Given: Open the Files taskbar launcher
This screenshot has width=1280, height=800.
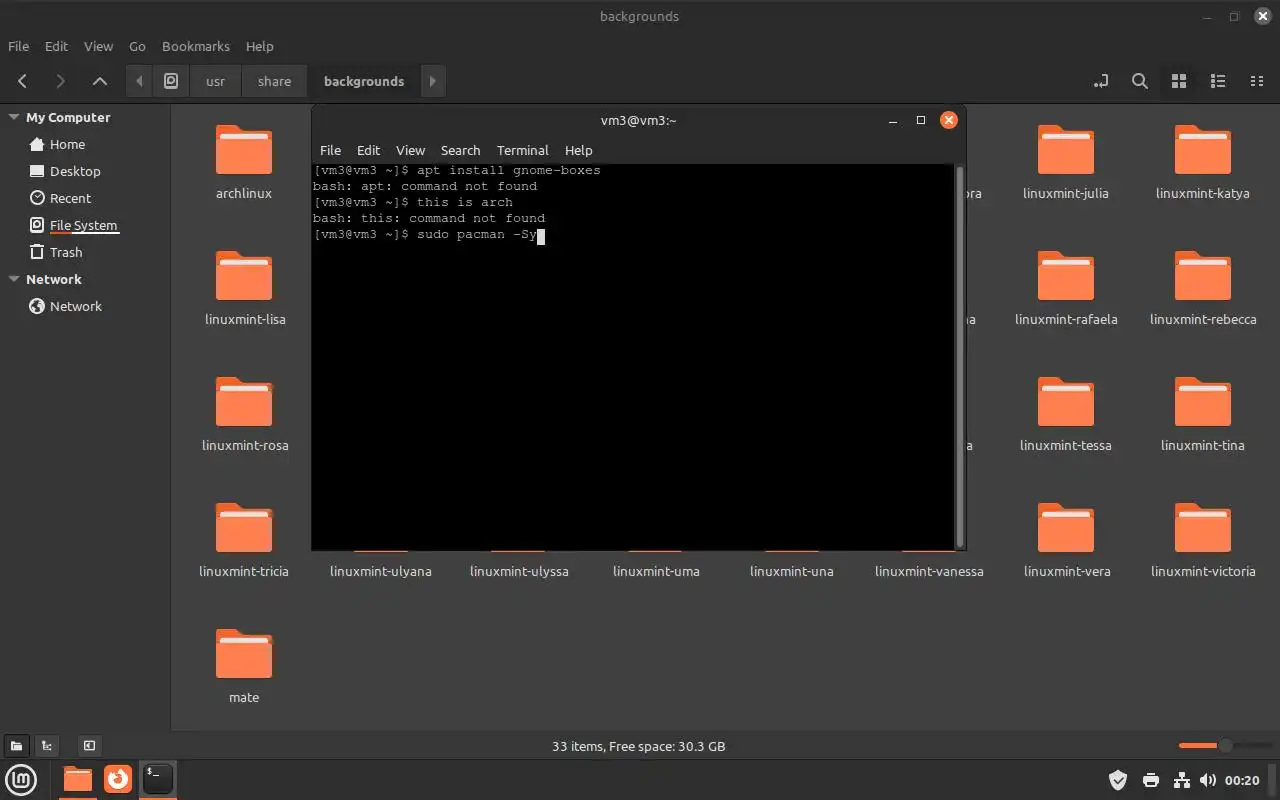Looking at the screenshot, I should click(77, 779).
